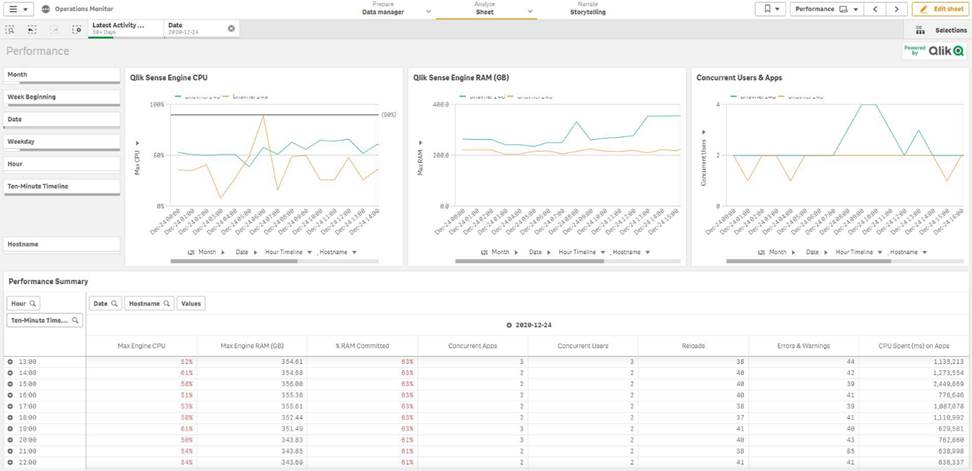
Task: Go to previous sheet
Action: pos(875,9)
